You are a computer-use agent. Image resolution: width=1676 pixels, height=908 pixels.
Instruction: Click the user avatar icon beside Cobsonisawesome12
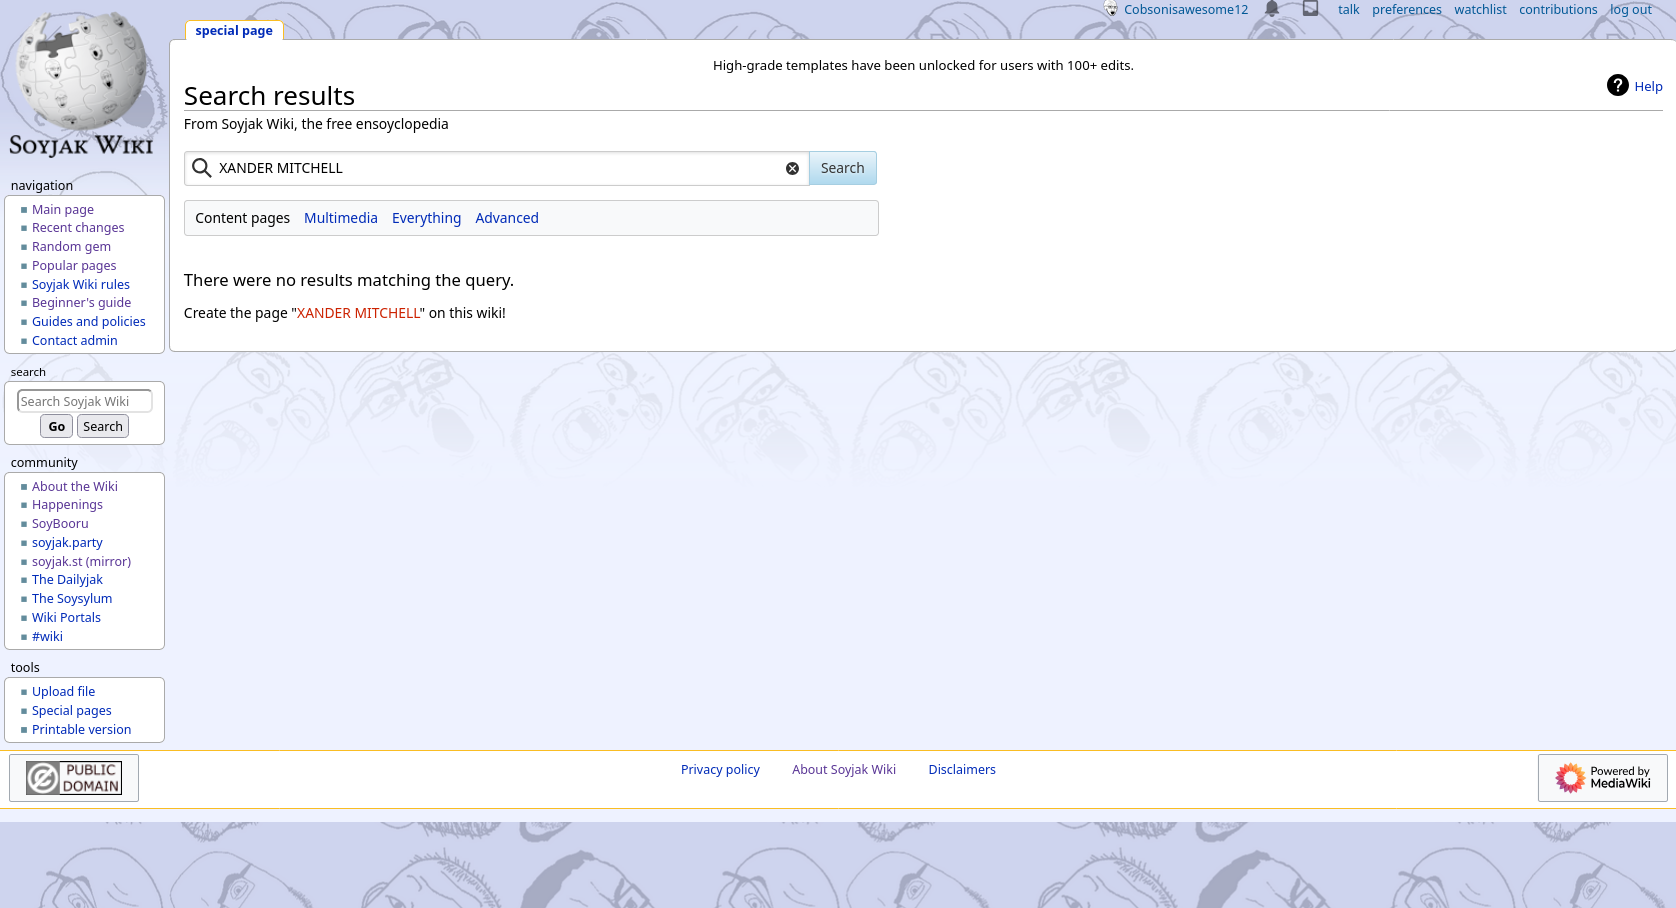1111,9
